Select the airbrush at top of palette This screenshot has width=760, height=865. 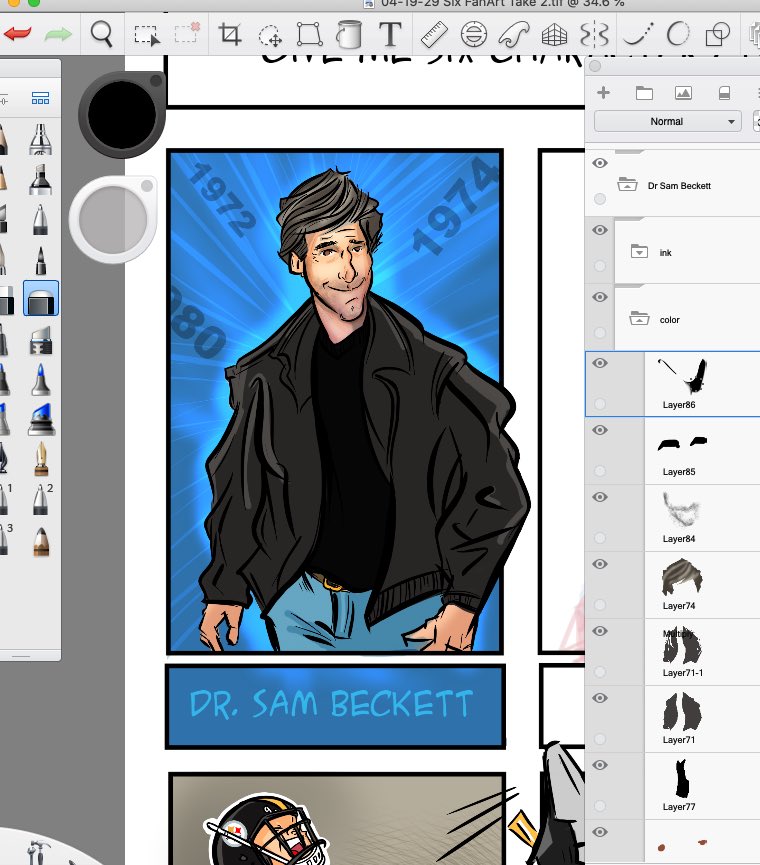pos(40,138)
